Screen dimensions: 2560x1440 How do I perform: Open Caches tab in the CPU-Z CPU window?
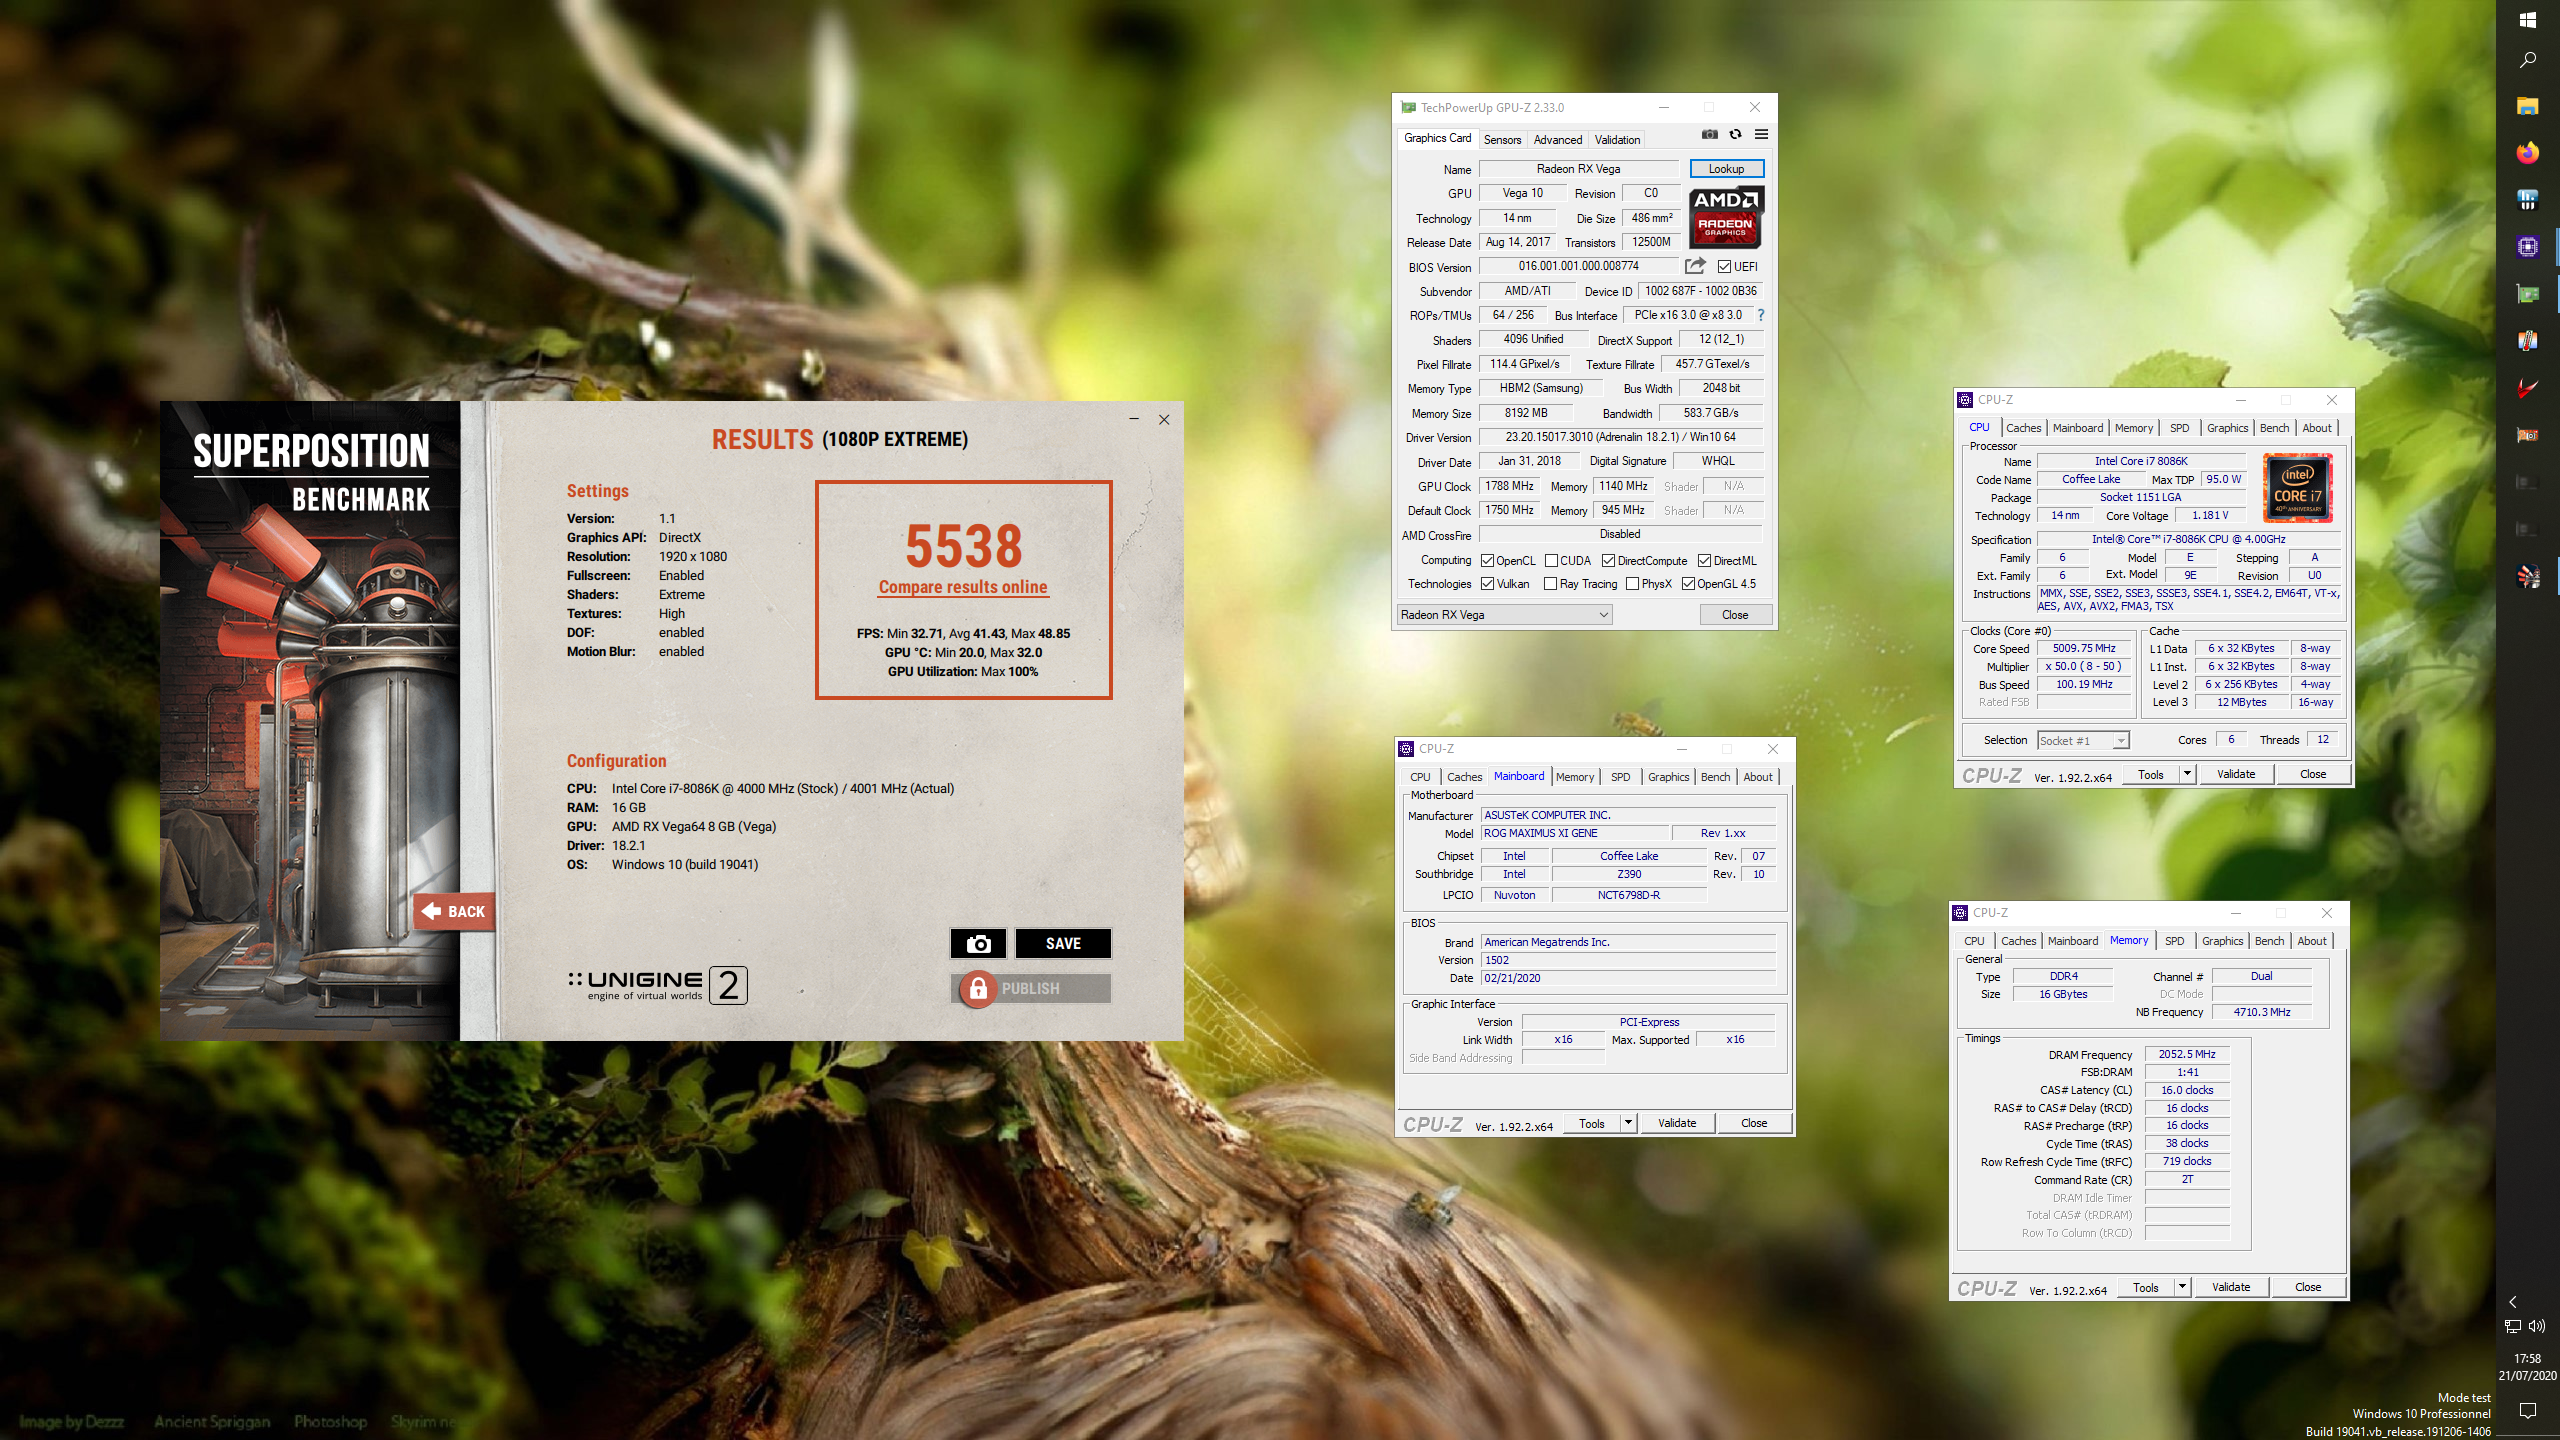coord(2023,428)
